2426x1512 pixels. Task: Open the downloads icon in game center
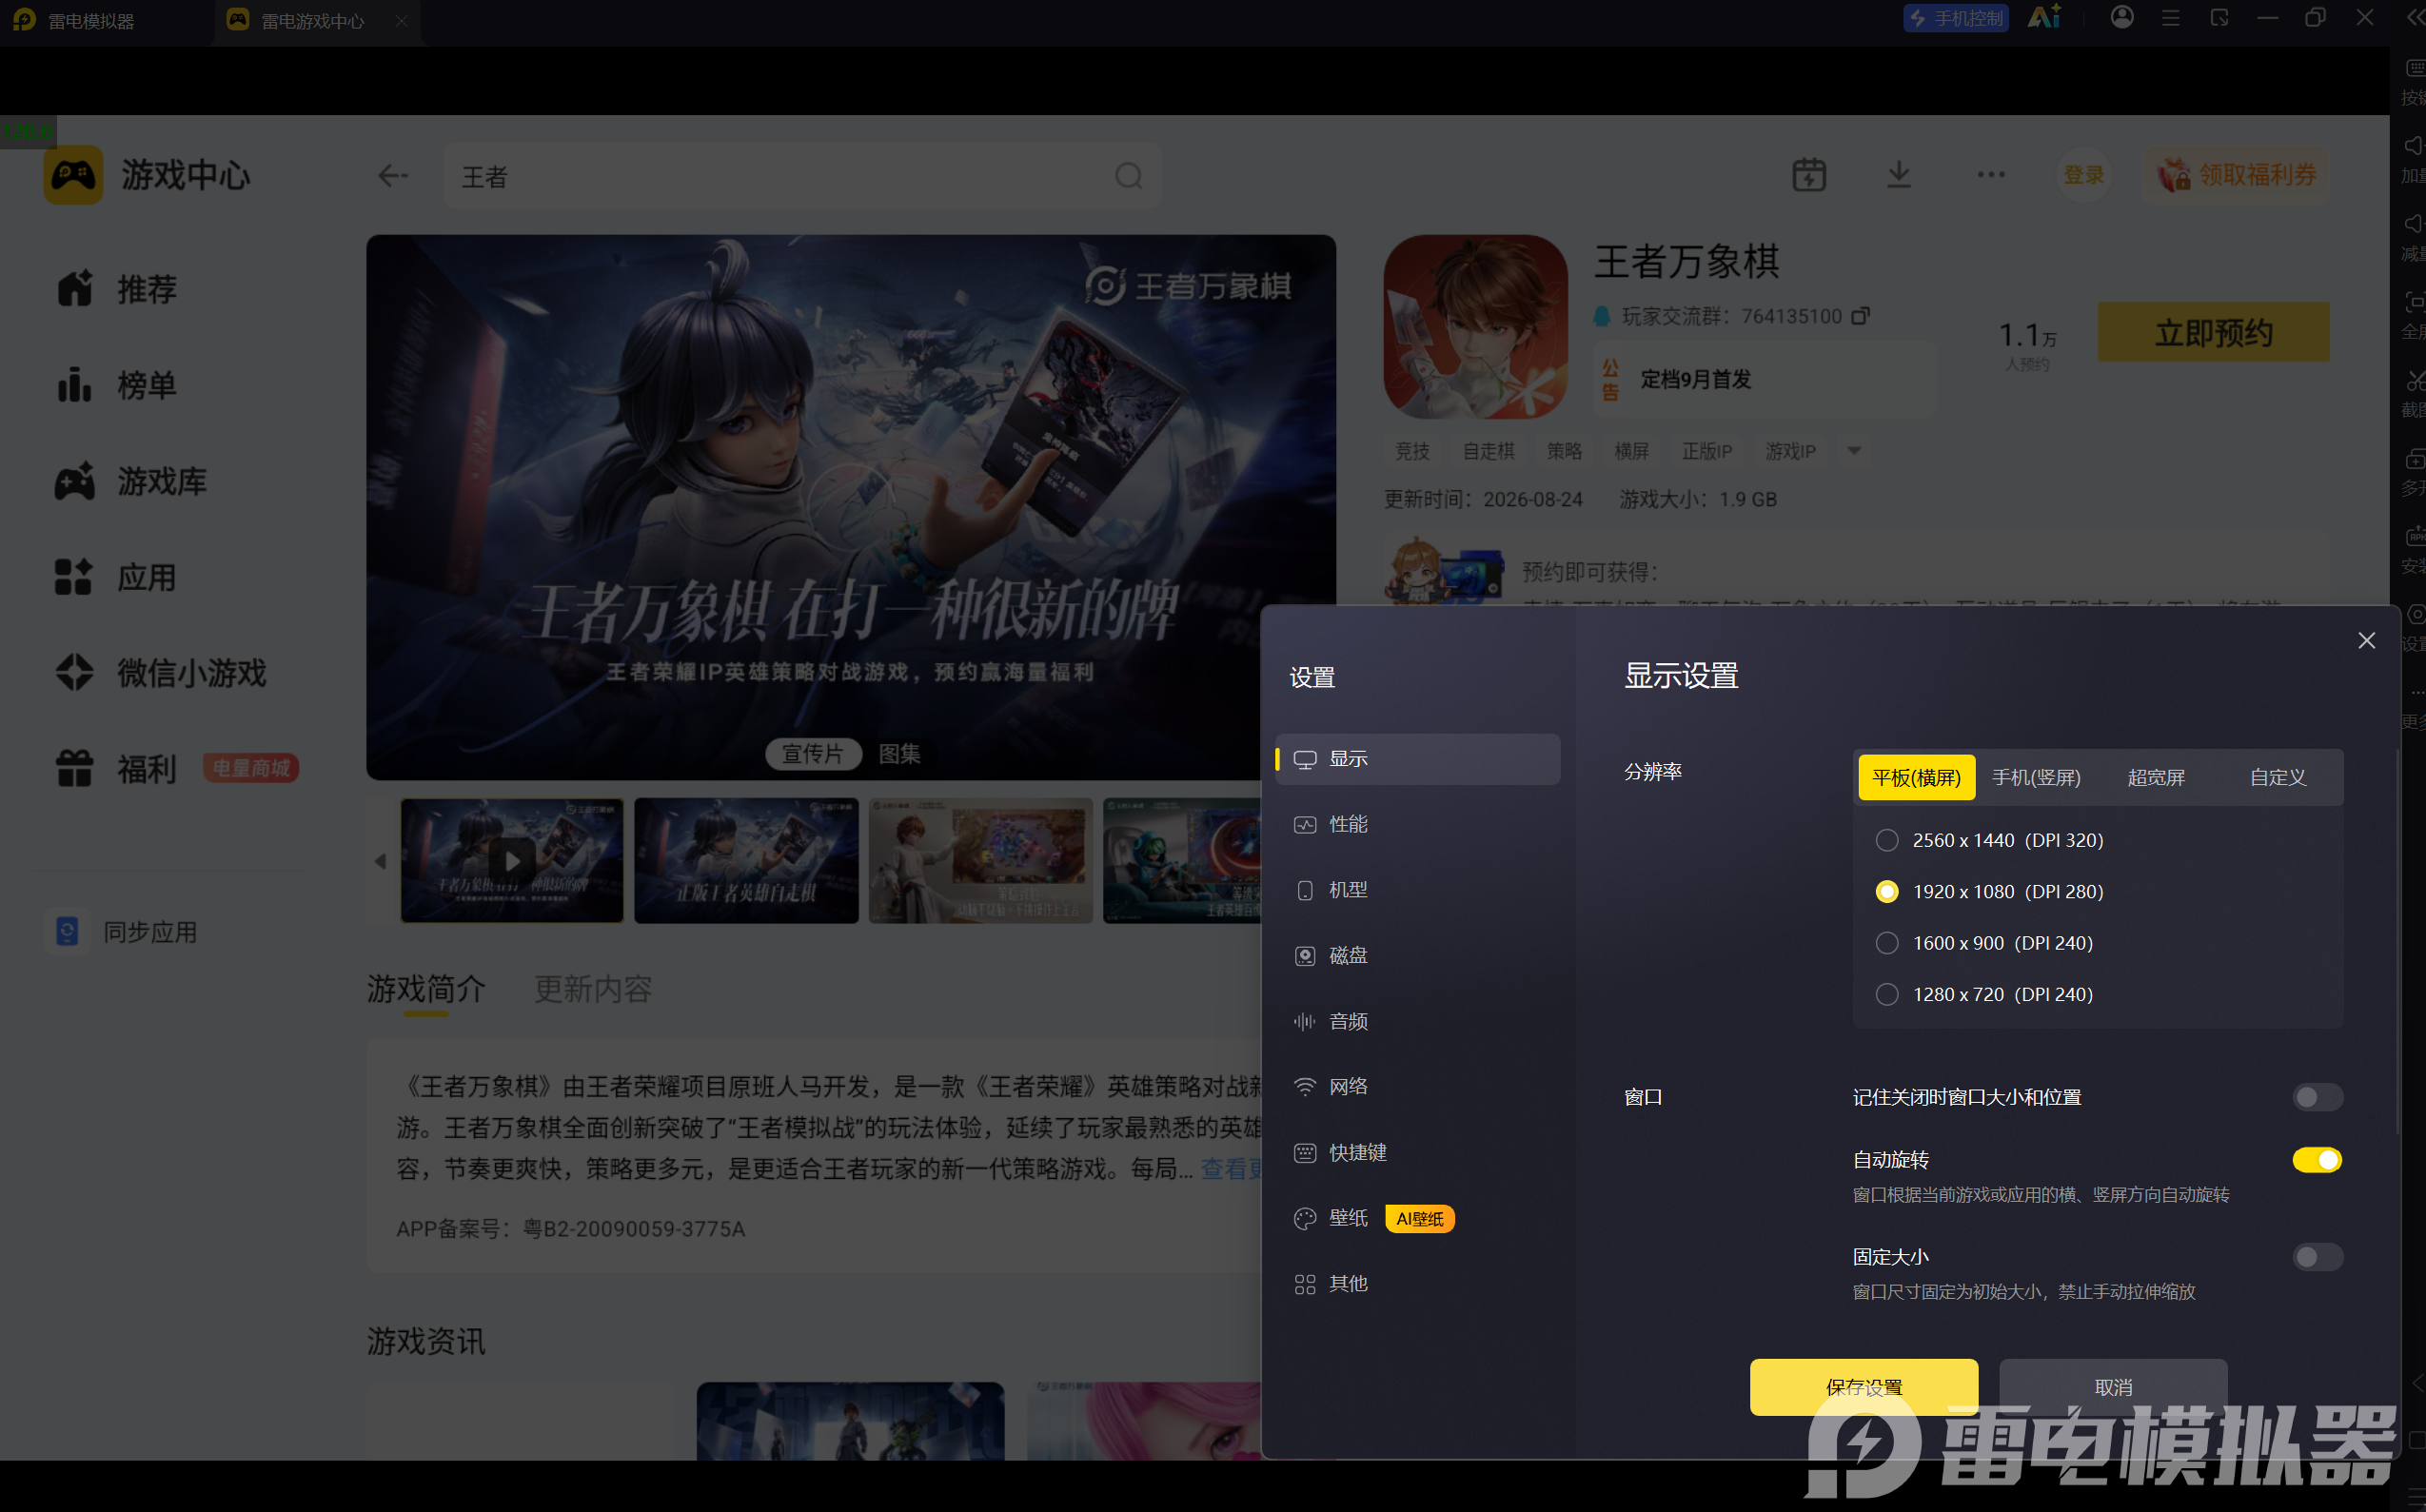(x=1898, y=175)
